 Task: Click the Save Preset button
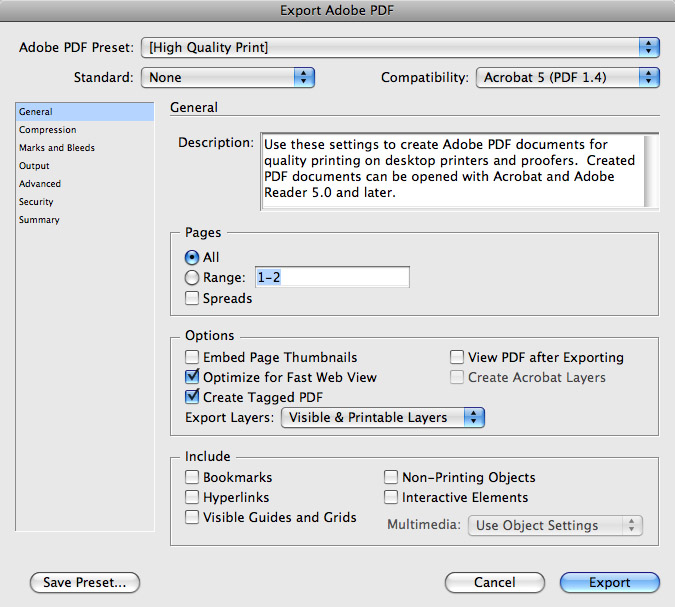point(85,582)
